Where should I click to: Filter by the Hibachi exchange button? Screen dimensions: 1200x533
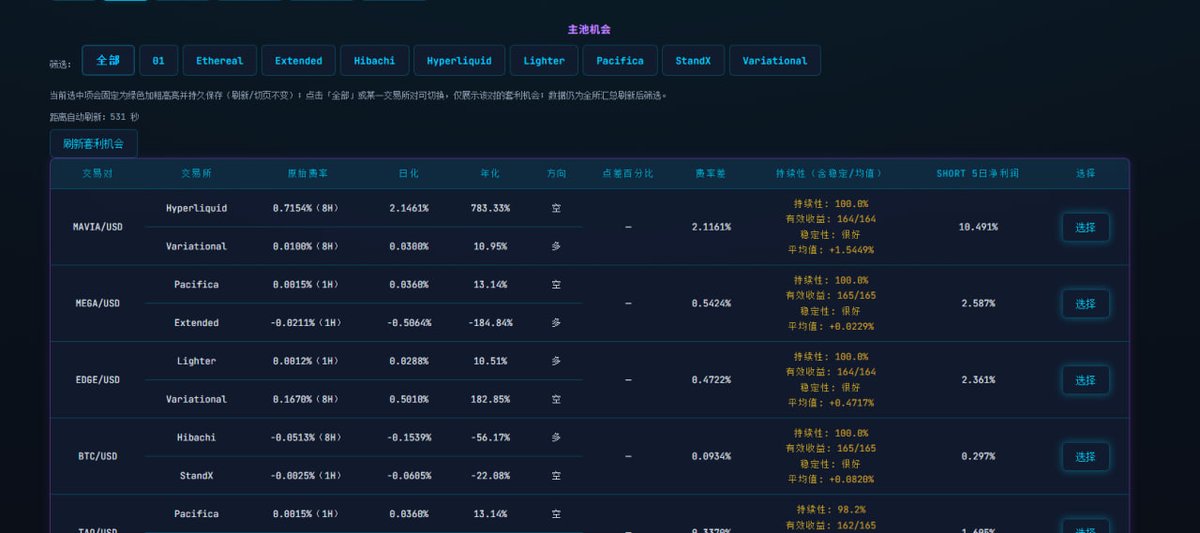pos(374,60)
